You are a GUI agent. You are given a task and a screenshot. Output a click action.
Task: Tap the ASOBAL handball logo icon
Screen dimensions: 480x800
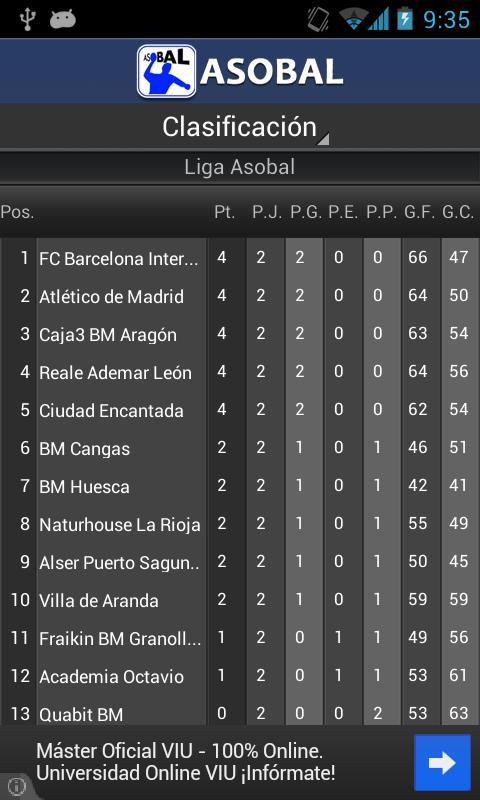point(166,71)
